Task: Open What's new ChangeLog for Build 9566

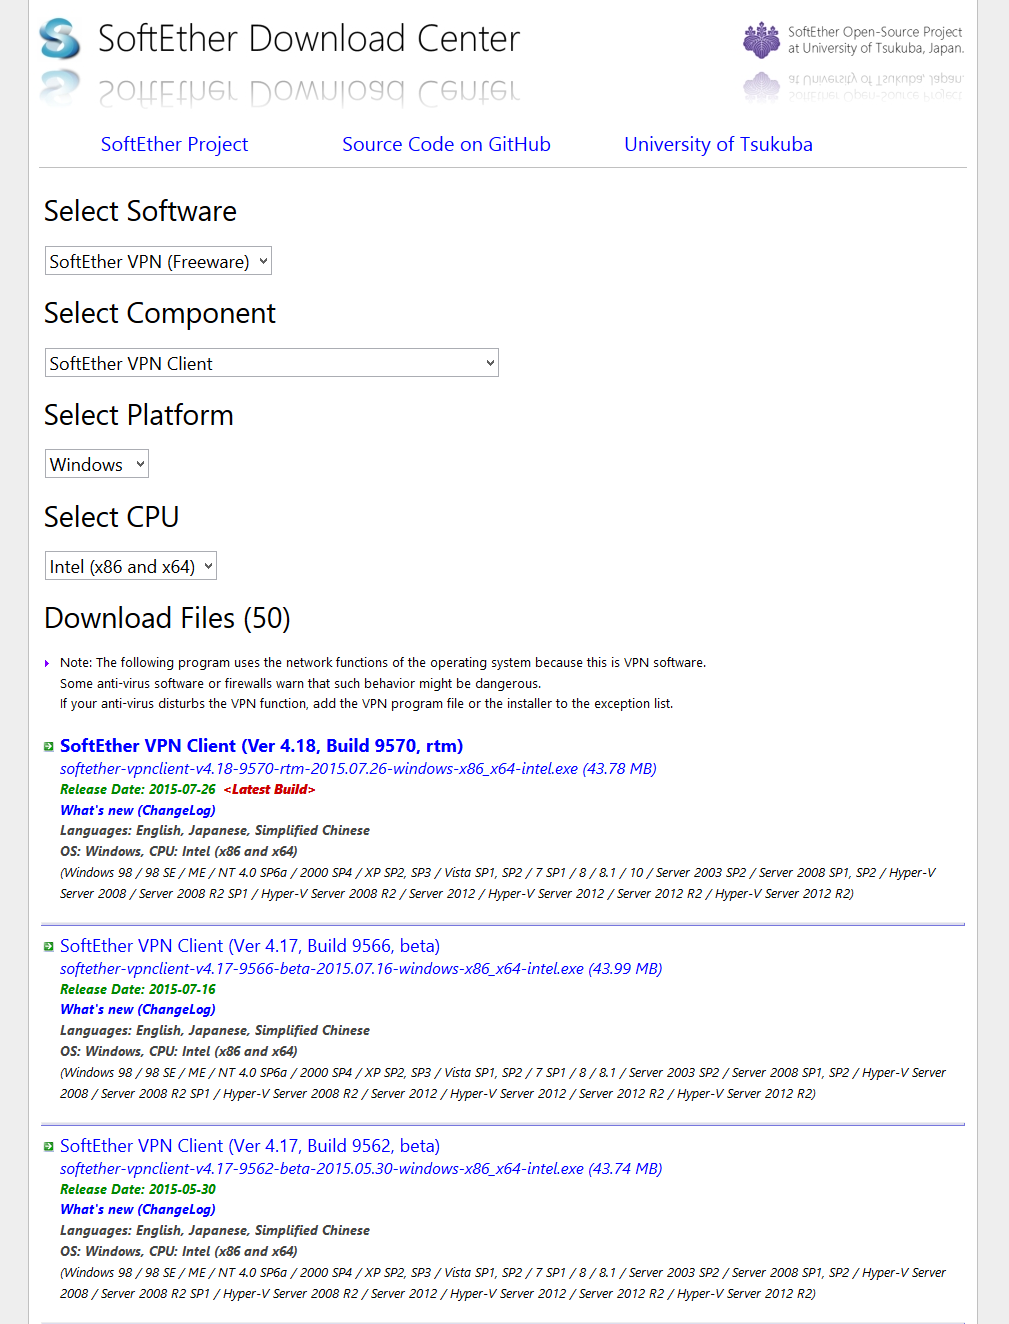Action: (x=138, y=1010)
